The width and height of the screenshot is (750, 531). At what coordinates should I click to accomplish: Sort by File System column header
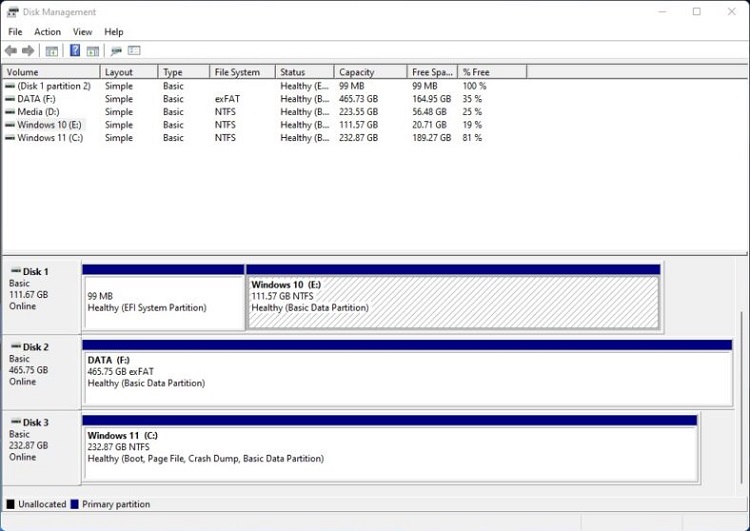click(243, 72)
